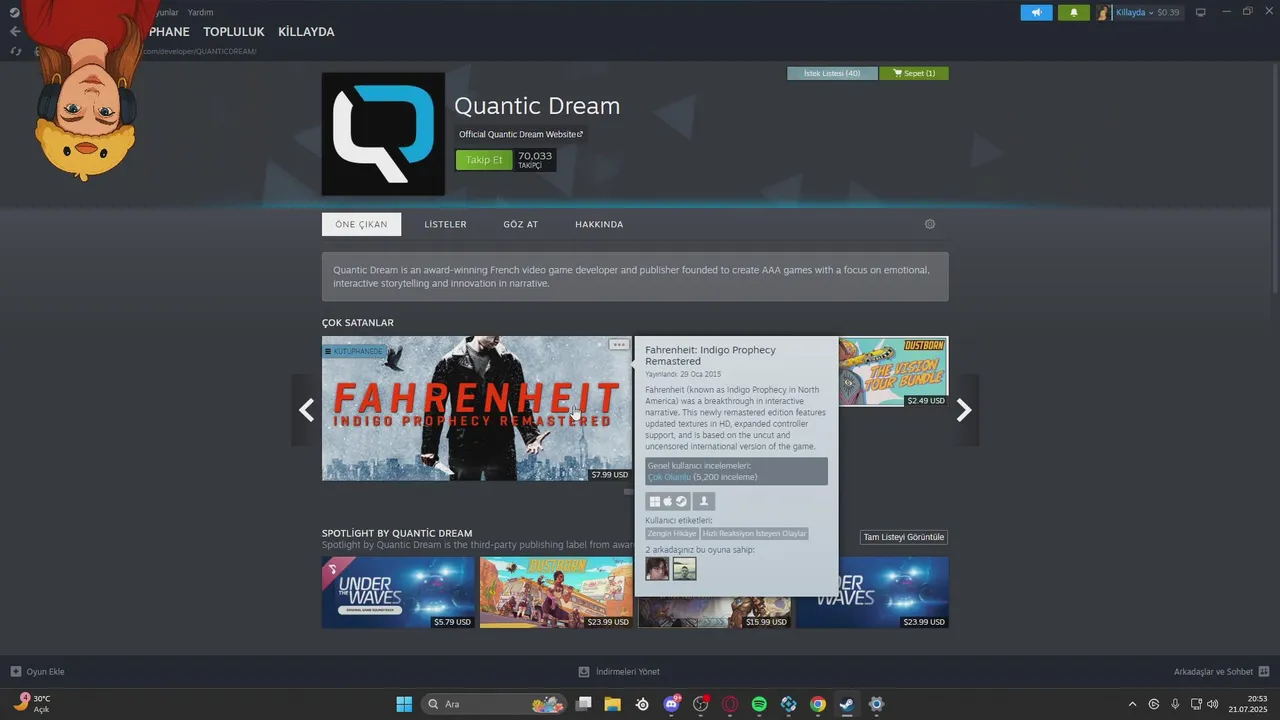1280x720 pixels.
Task: Click Tam Listeyi Görüntüle button
Action: tap(904, 537)
